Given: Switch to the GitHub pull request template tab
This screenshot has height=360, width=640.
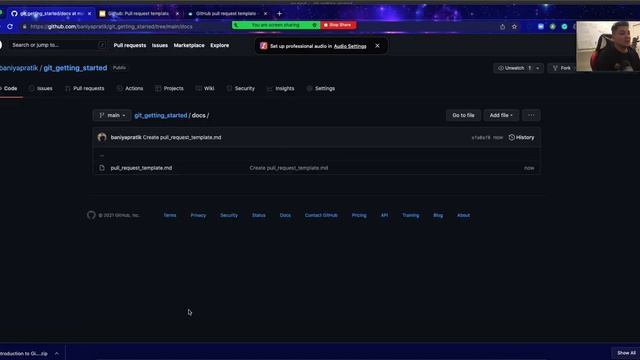Looking at the screenshot, I should tap(226, 13).
